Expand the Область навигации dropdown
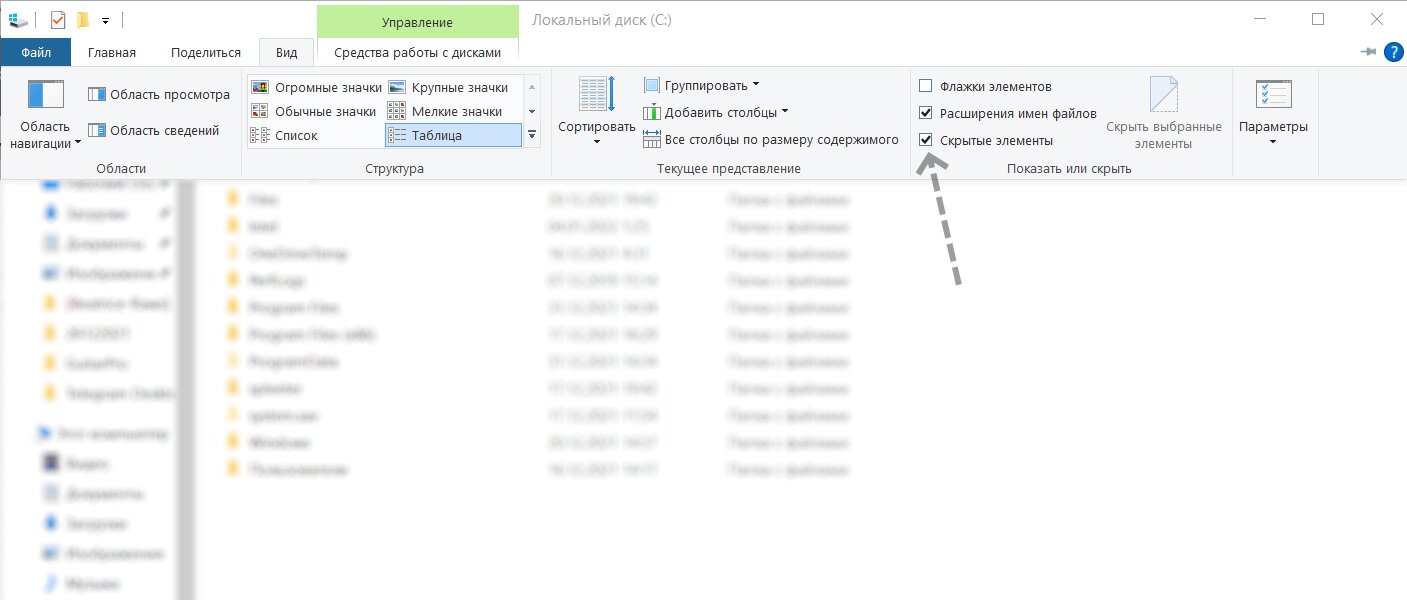This screenshot has width=1407, height=600. pyautogui.click(x=46, y=135)
